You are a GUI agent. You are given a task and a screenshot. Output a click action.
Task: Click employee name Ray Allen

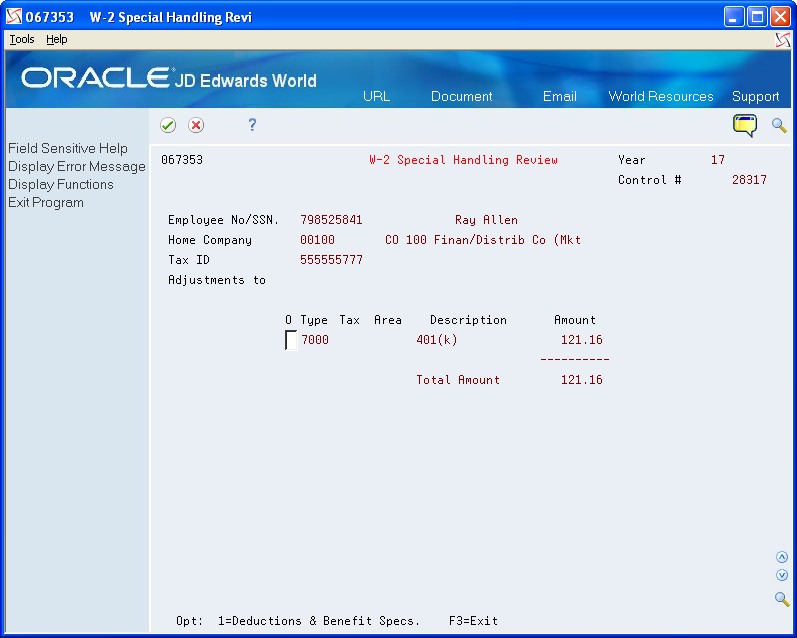pyautogui.click(x=486, y=220)
